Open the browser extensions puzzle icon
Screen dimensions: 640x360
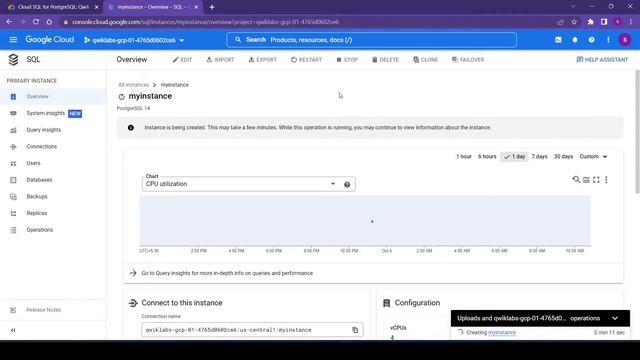pos(591,22)
